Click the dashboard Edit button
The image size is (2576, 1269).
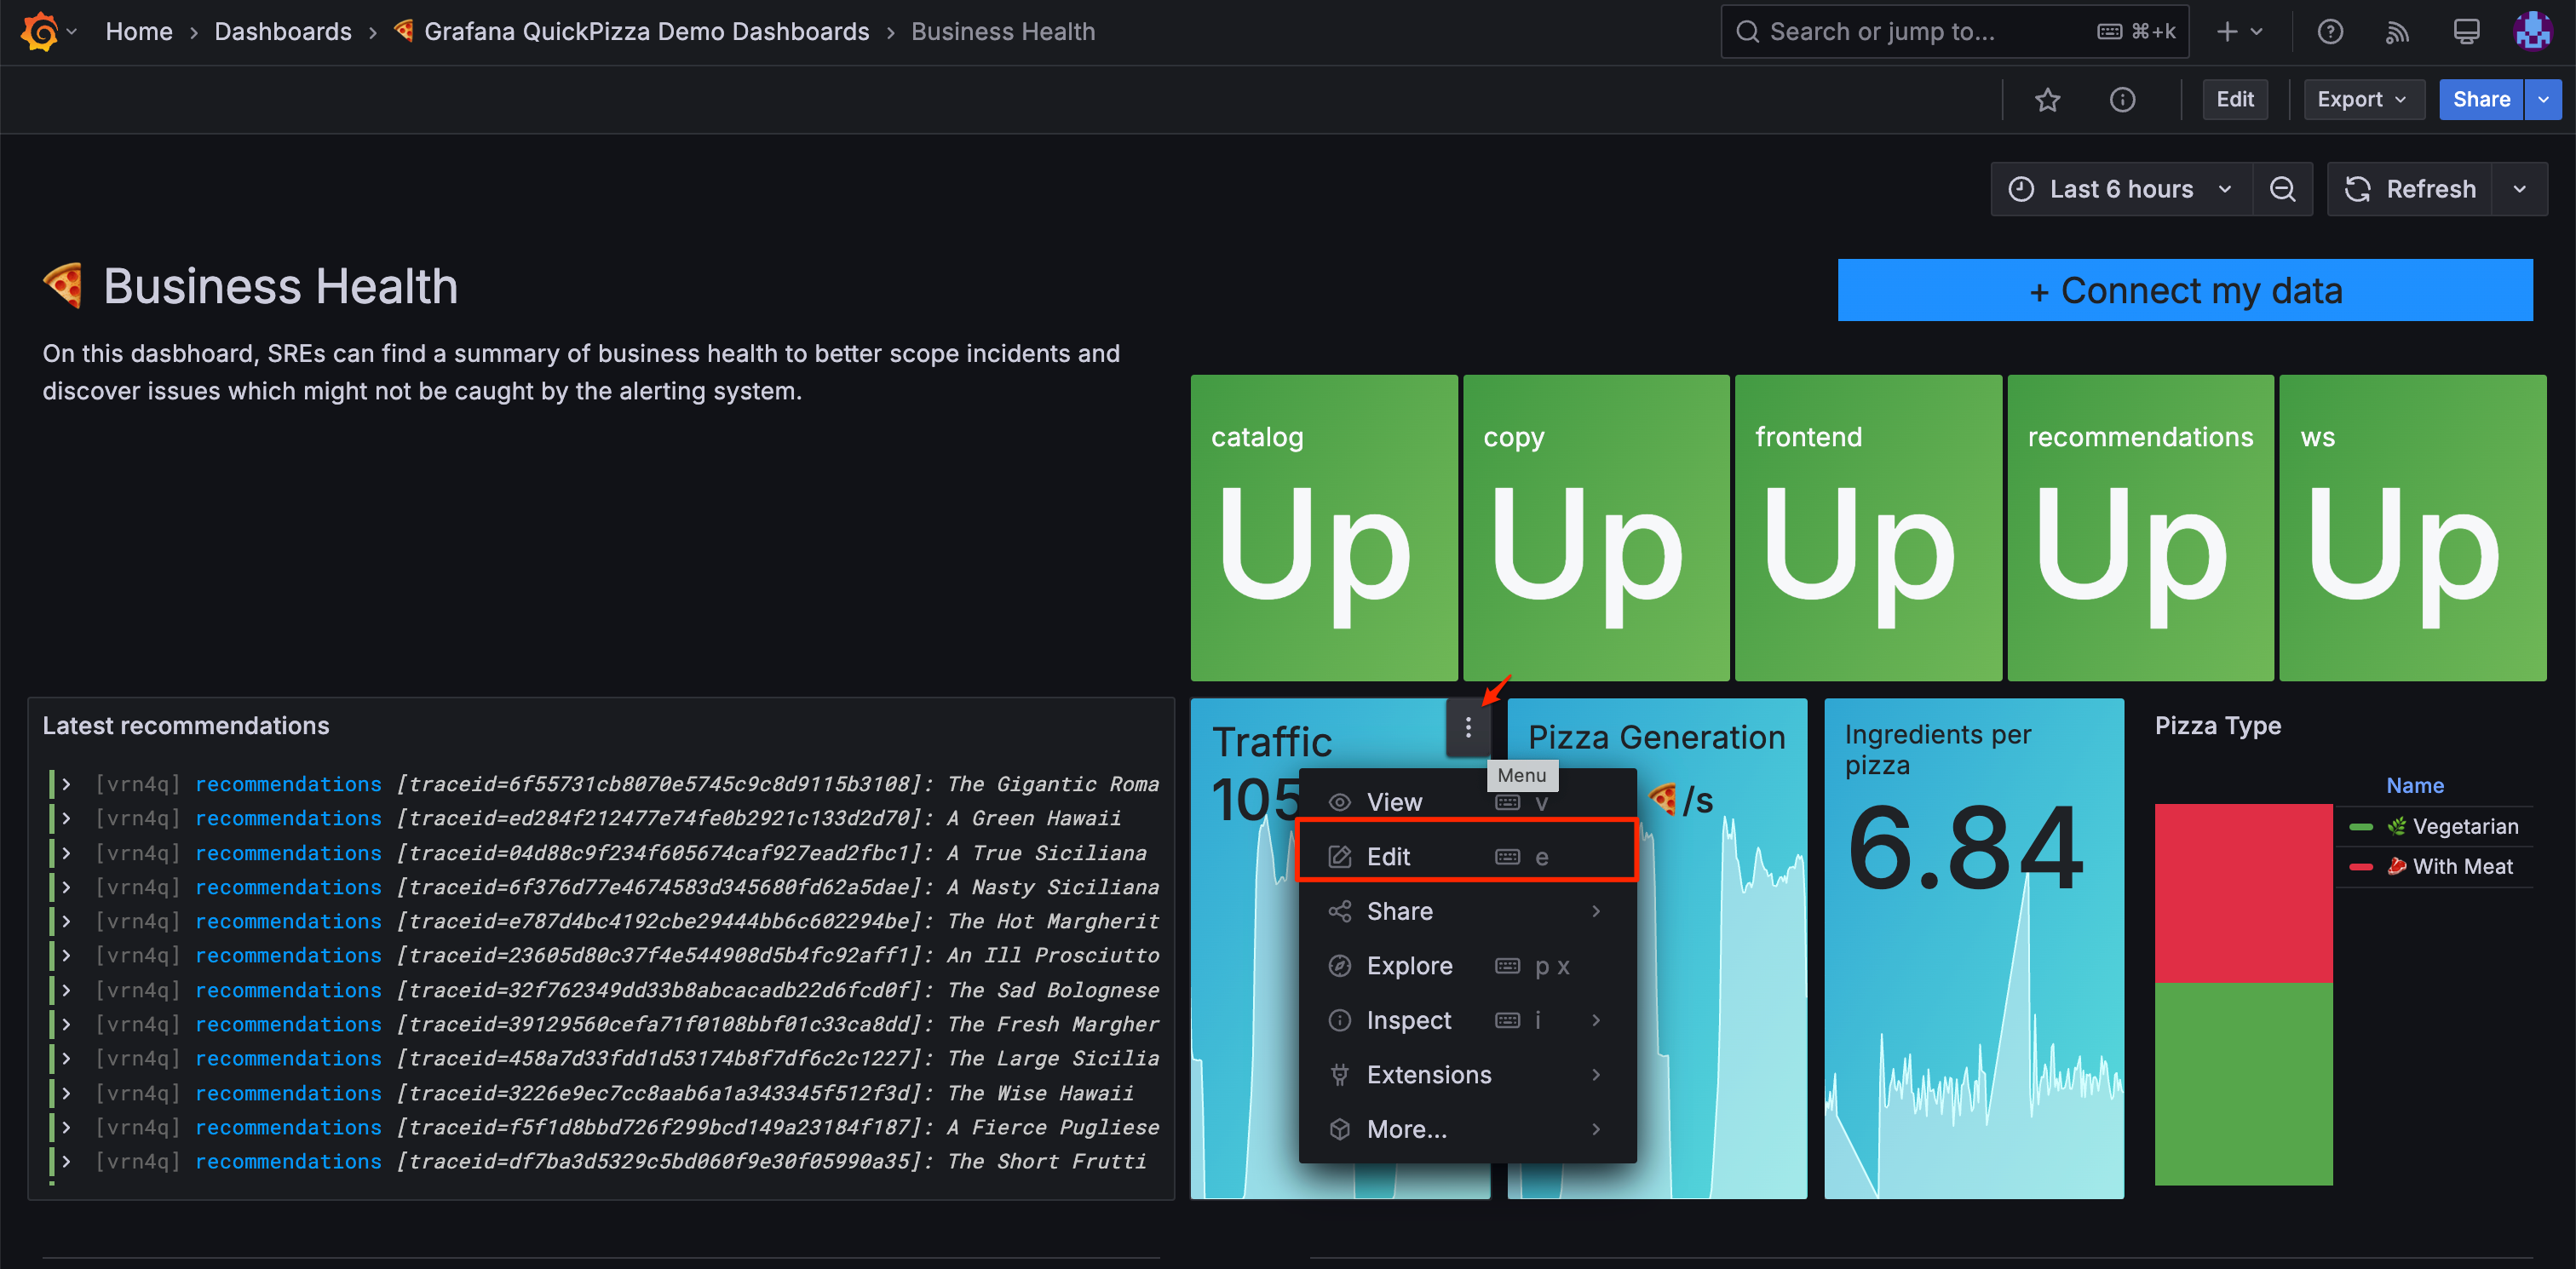tap(2234, 100)
